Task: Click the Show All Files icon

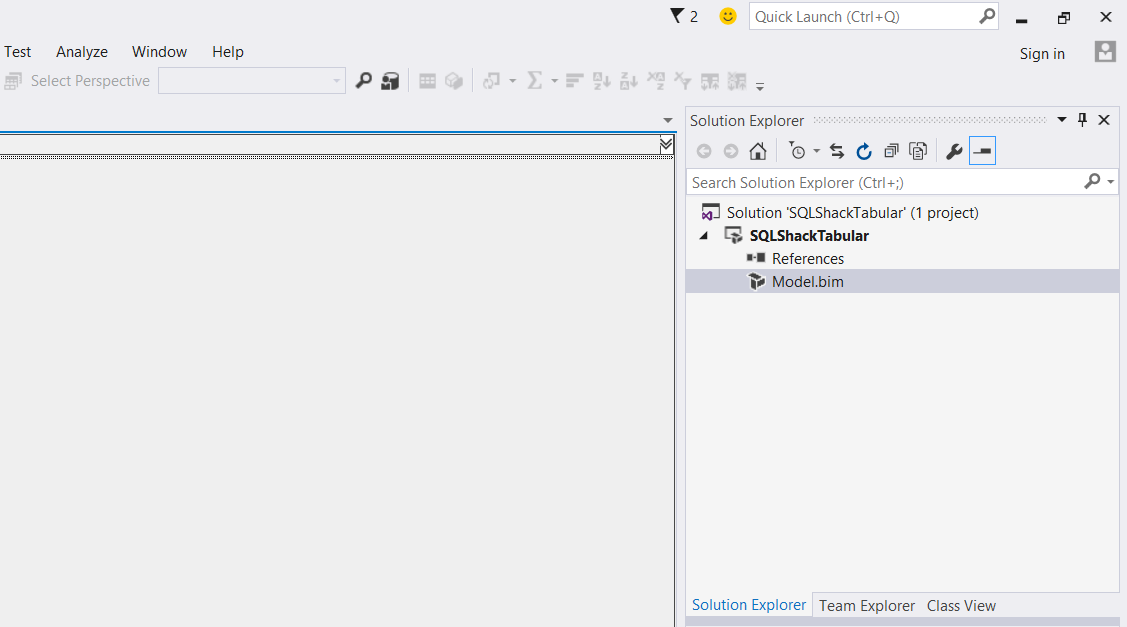Action: pos(917,151)
